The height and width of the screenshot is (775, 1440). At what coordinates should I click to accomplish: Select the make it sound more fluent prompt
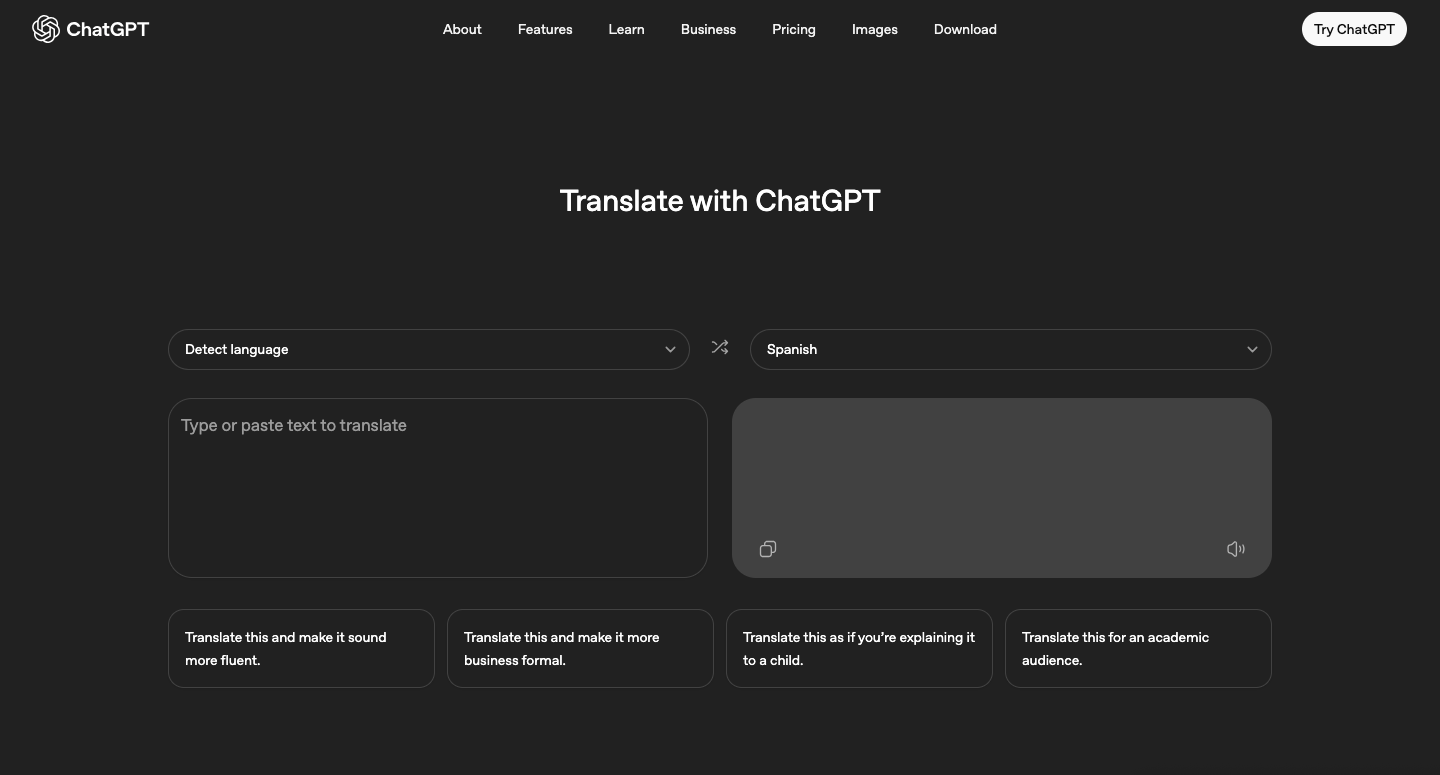301,648
